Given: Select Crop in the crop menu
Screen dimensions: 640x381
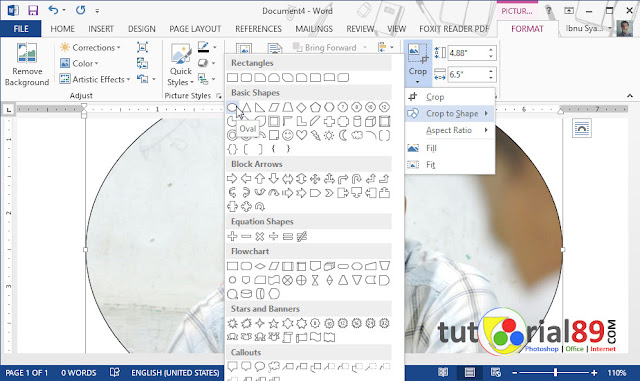Looking at the screenshot, I should [450, 97].
